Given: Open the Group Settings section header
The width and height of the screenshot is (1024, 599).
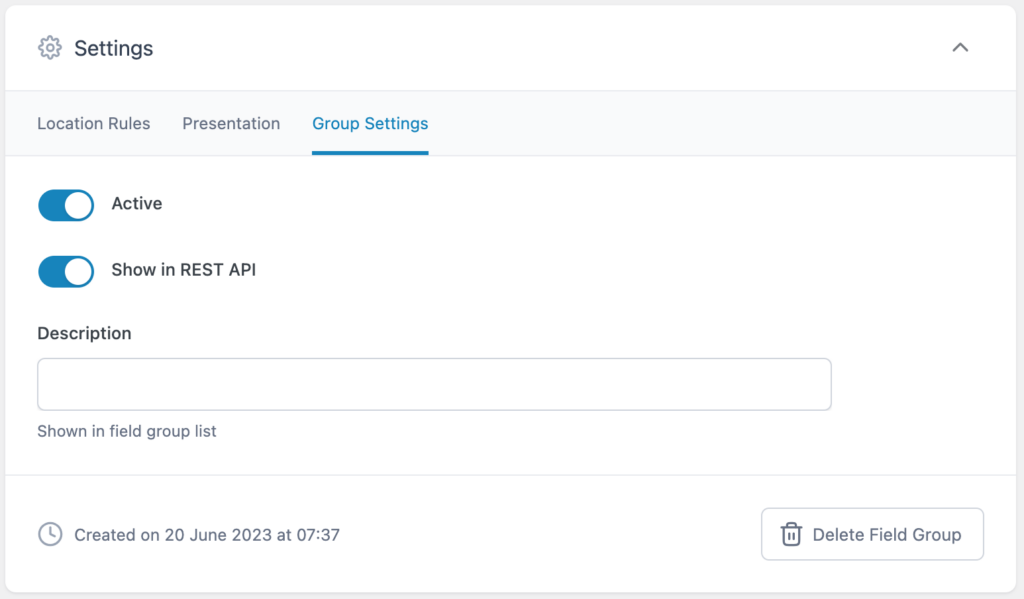Looking at the screenshot, I should (369, 123).
